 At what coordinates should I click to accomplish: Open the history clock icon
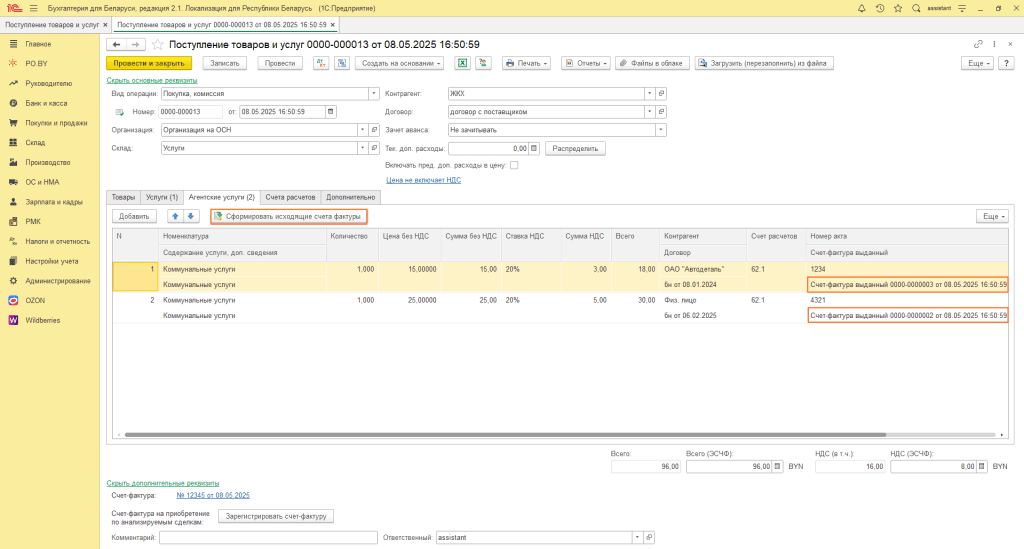[x=880, y=8]
